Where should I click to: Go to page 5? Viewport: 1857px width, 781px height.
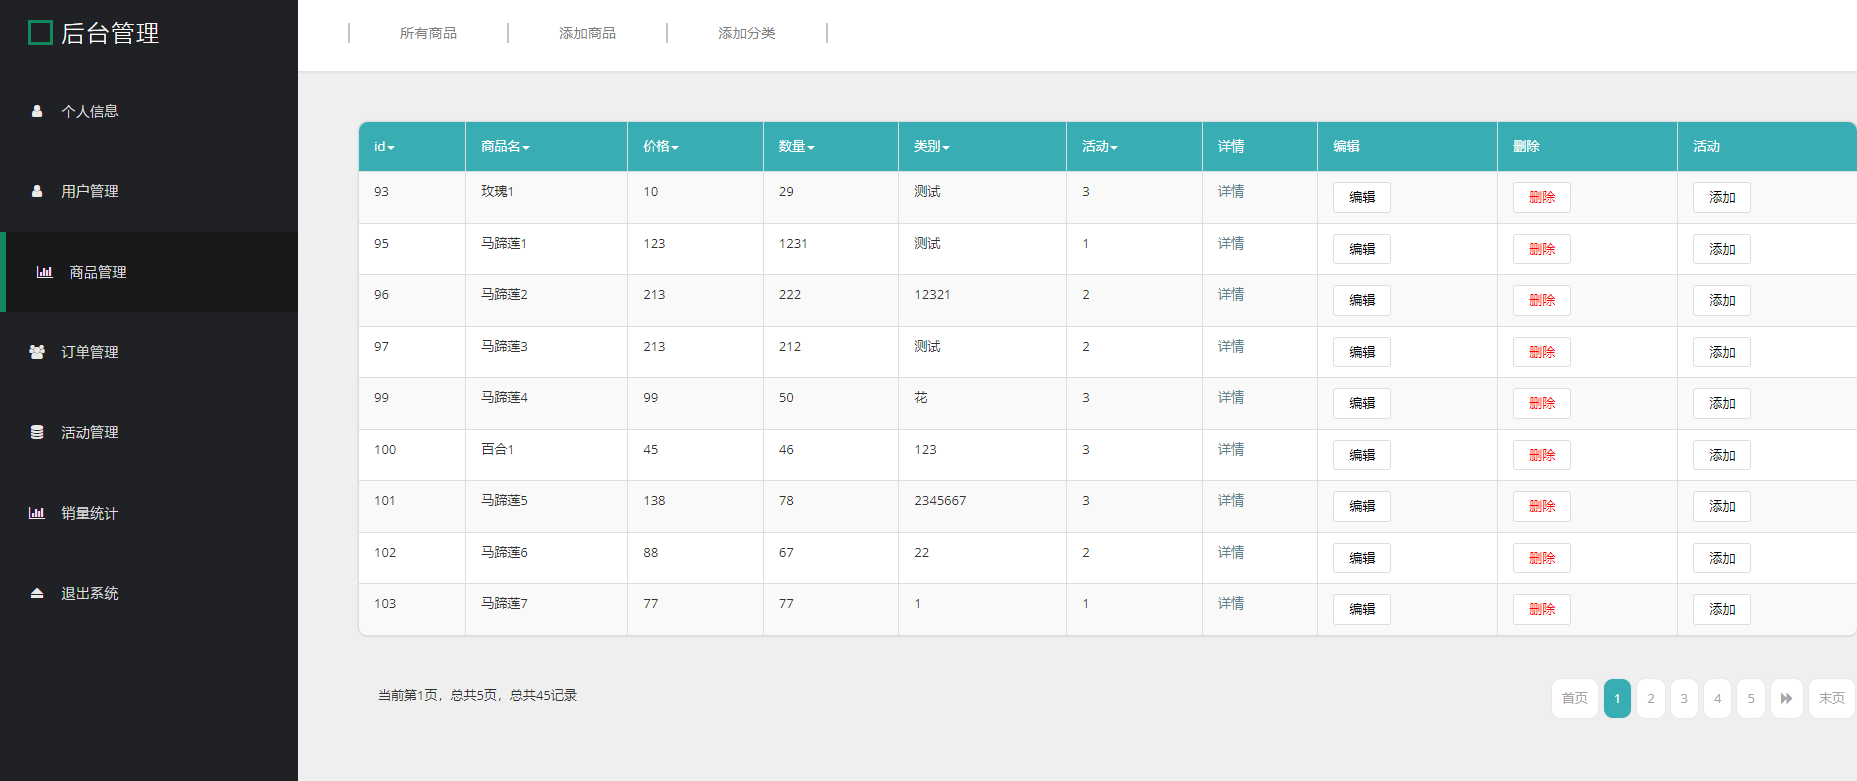(1751, 698)
